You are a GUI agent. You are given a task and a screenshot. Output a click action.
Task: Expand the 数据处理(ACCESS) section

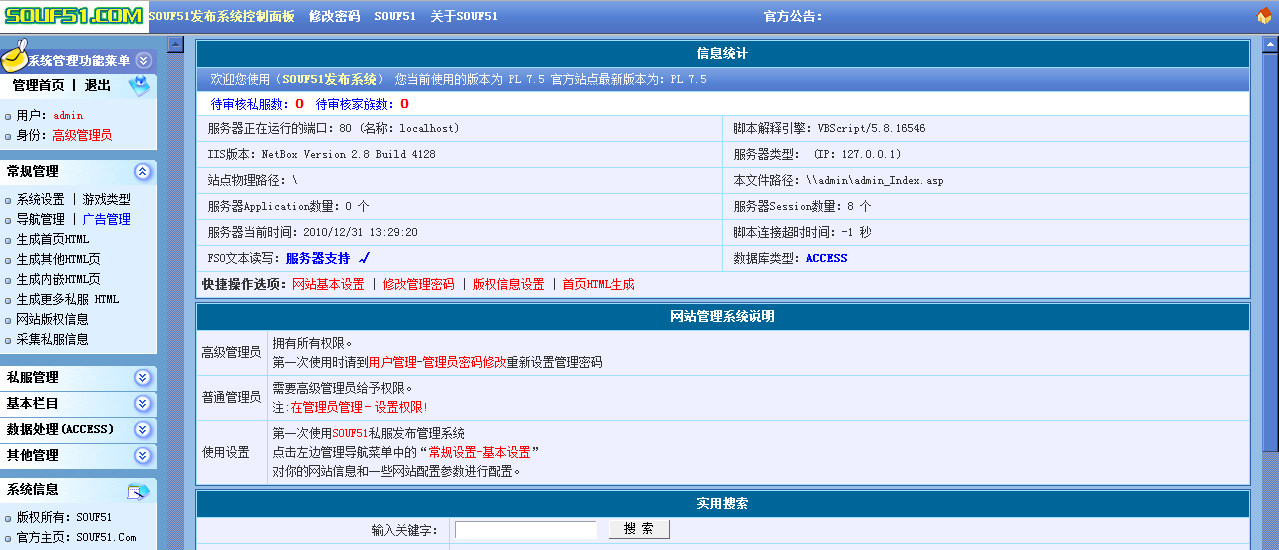[143, 430]
